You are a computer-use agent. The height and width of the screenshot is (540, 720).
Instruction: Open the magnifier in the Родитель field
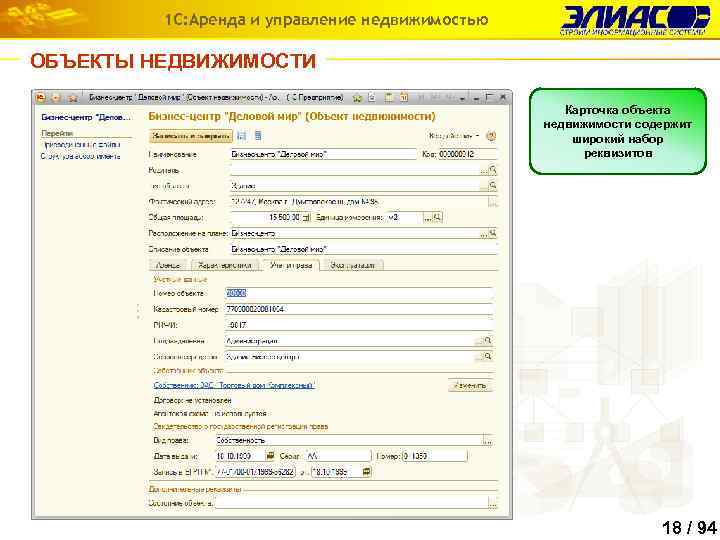click(x=493, y=170)
